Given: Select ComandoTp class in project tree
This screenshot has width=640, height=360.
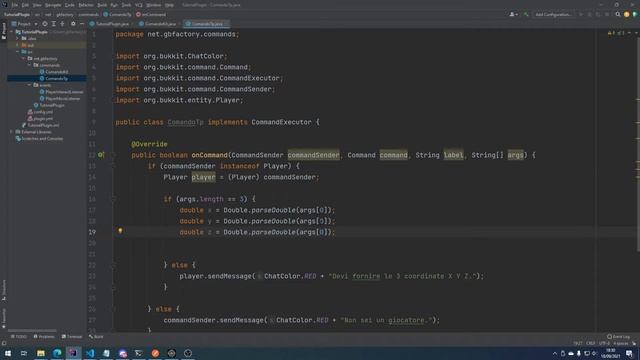Looking at the screenshot, I should pyautogui.click(x=54, y=78).
